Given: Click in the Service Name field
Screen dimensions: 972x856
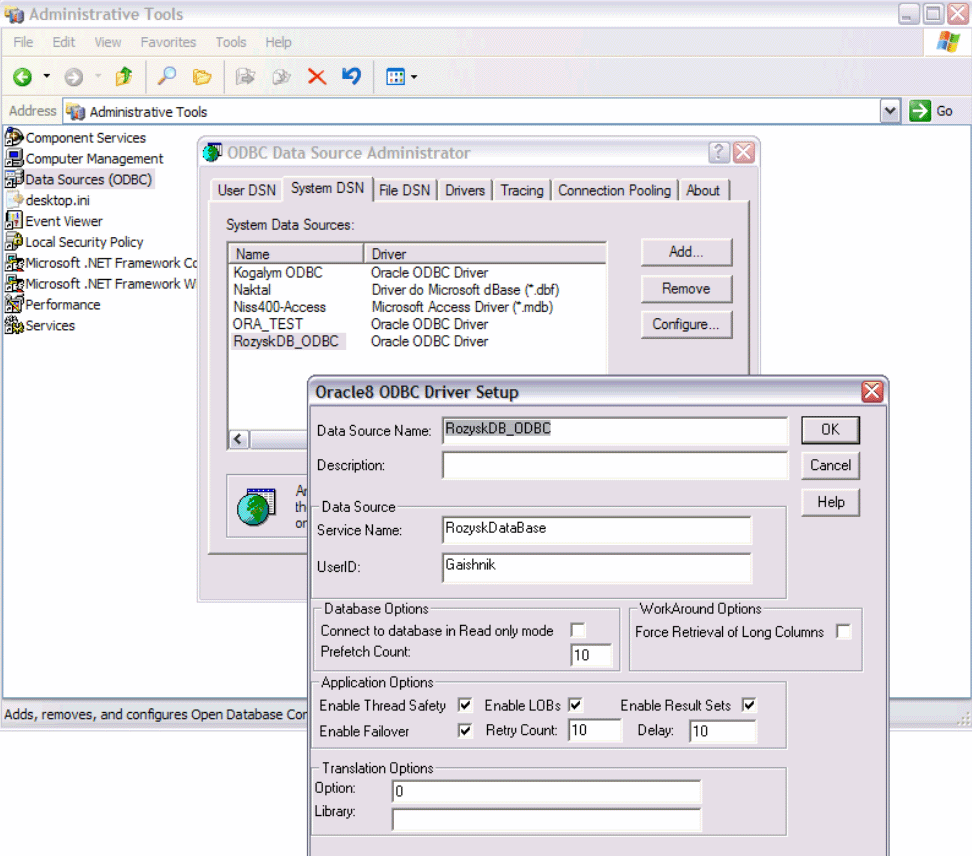Looking at the screenshot, I should (597, 530).
